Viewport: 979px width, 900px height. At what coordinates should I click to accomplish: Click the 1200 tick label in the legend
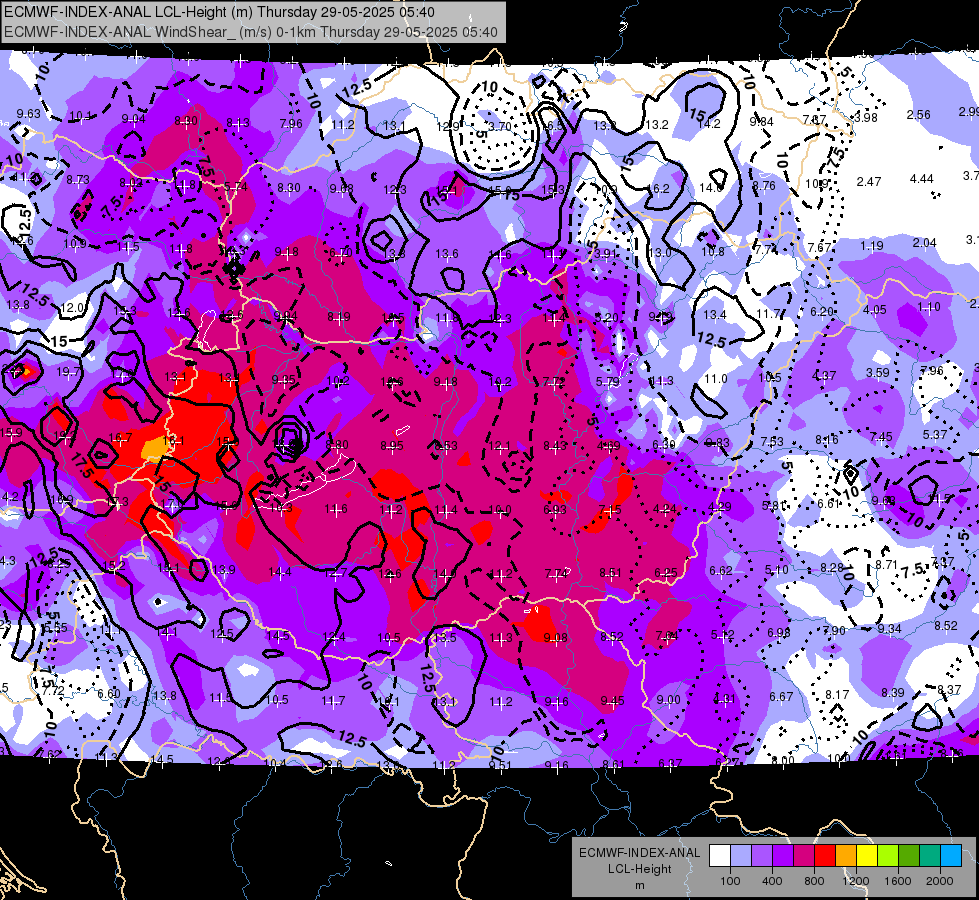click(x=855, y=881)
